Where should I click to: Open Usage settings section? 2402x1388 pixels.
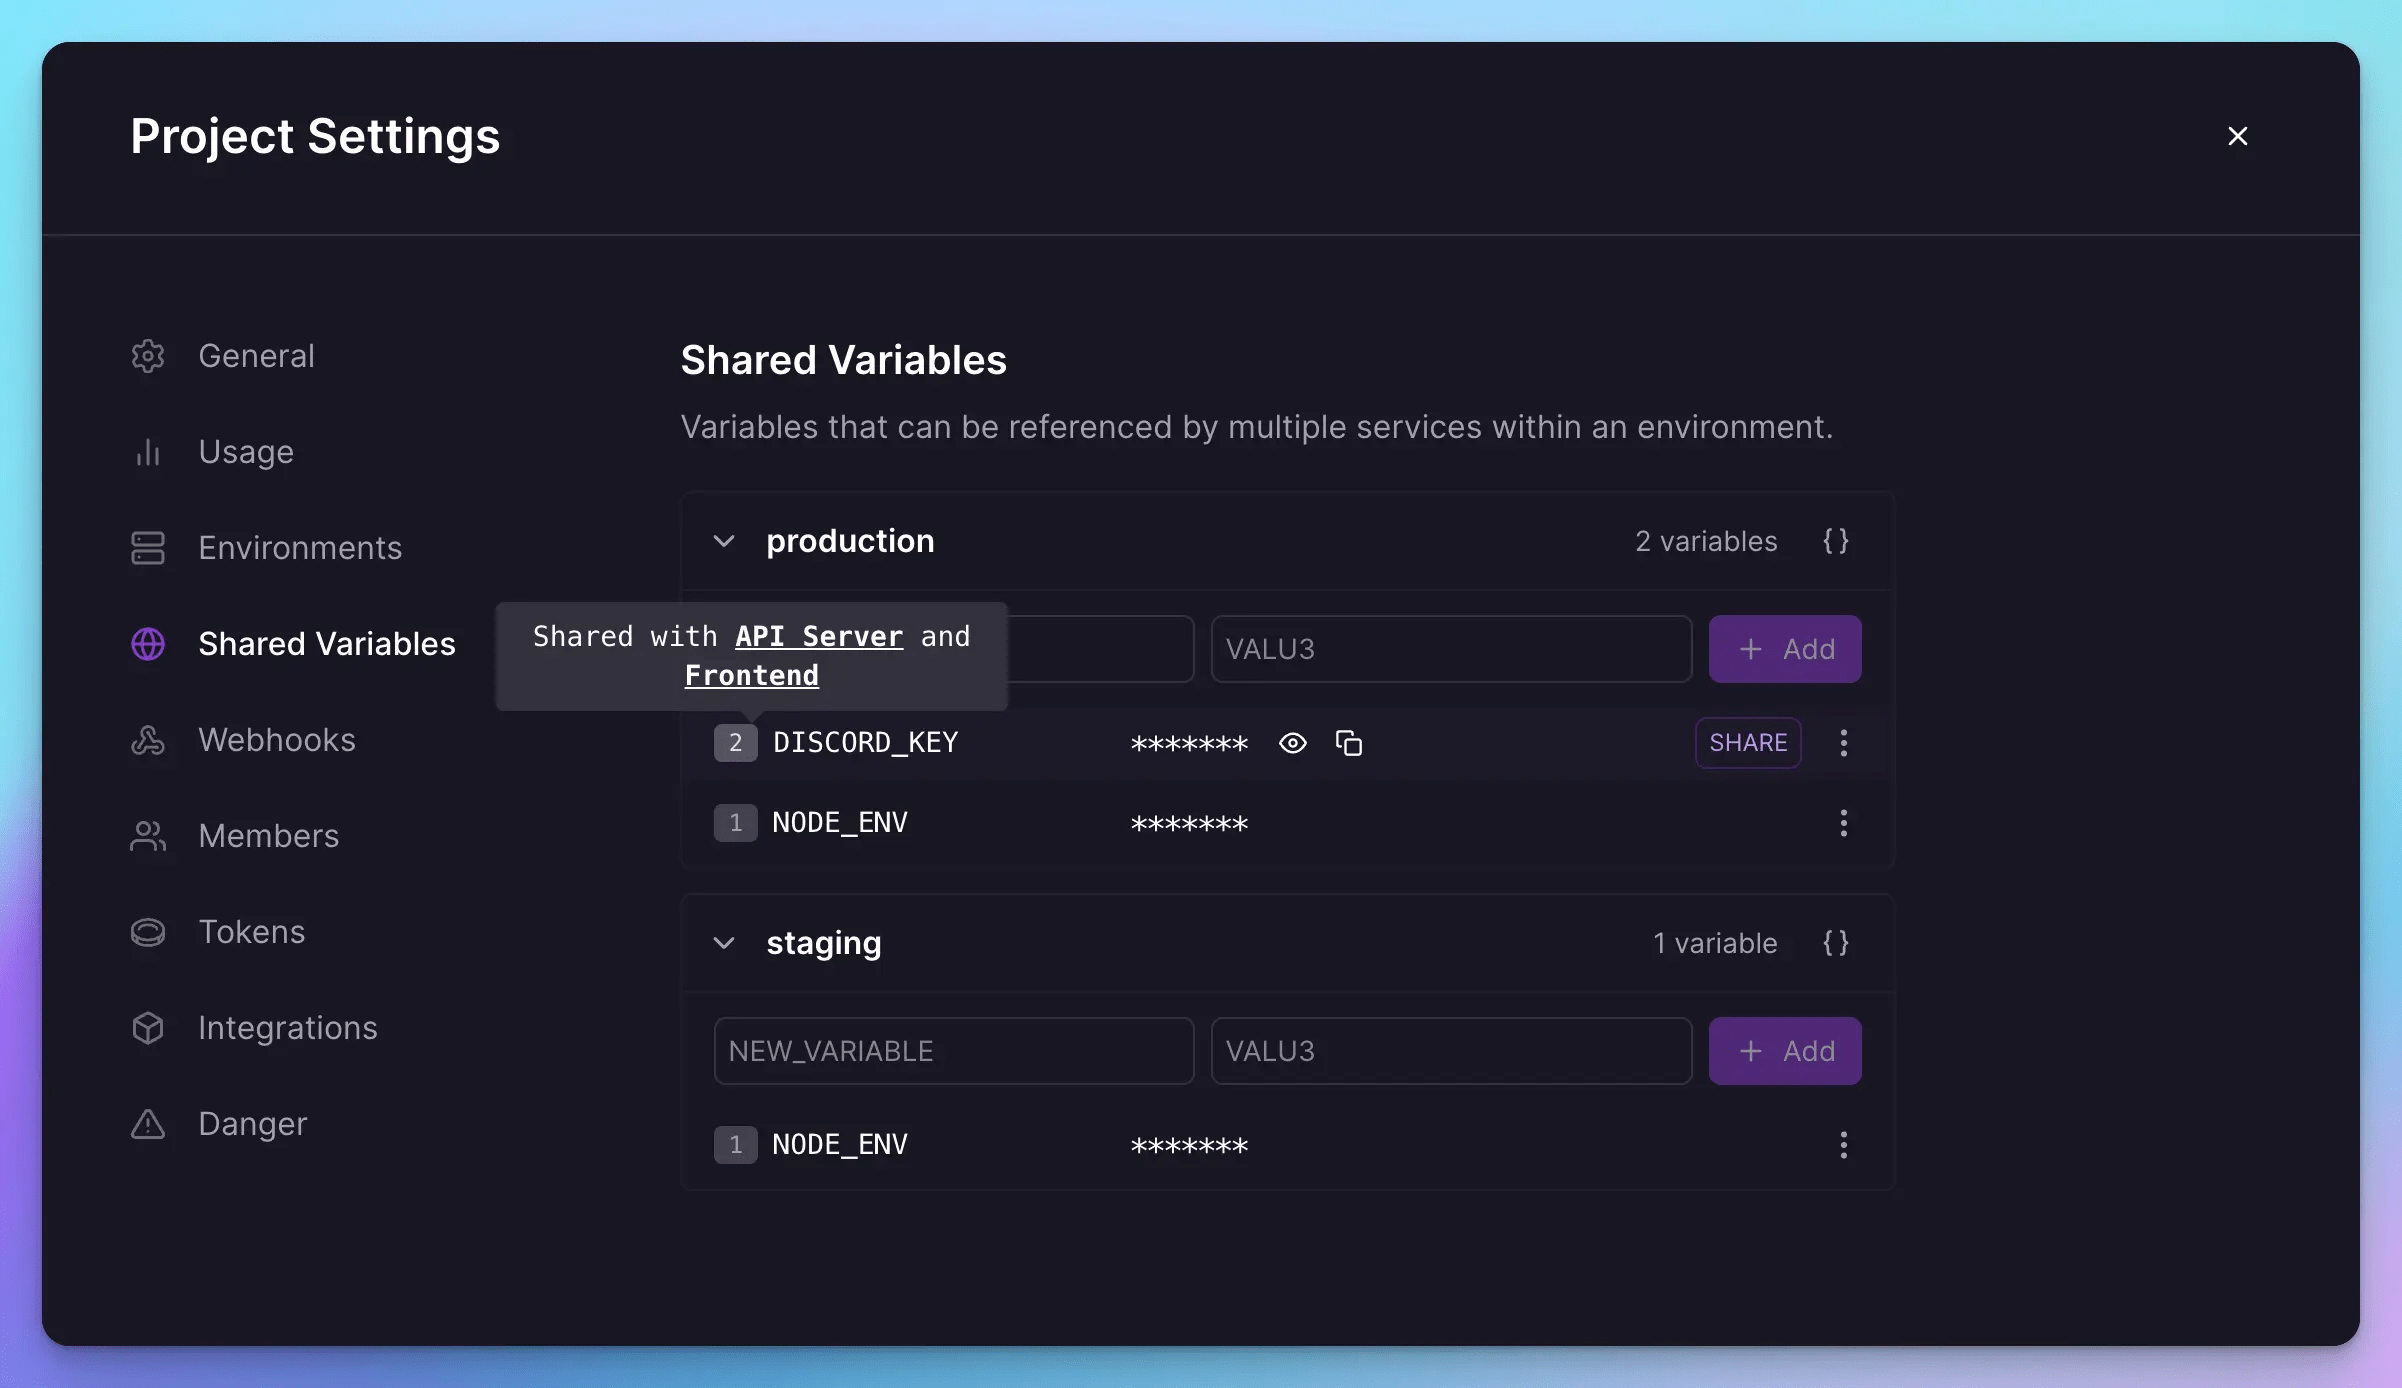tap(244, 449)
